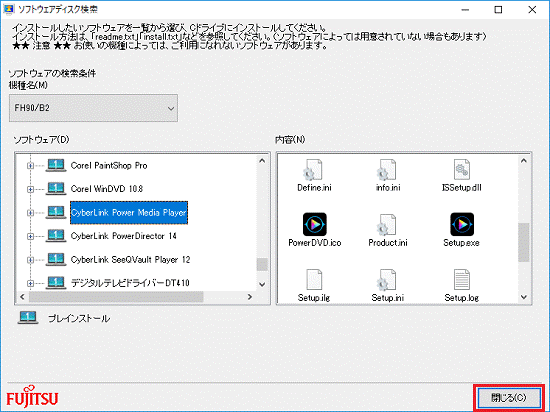The width and height of the screenshot is (550, 412).
Task: Click the contents pane vertical scrollbar thumb
Action: coord(524,242)
